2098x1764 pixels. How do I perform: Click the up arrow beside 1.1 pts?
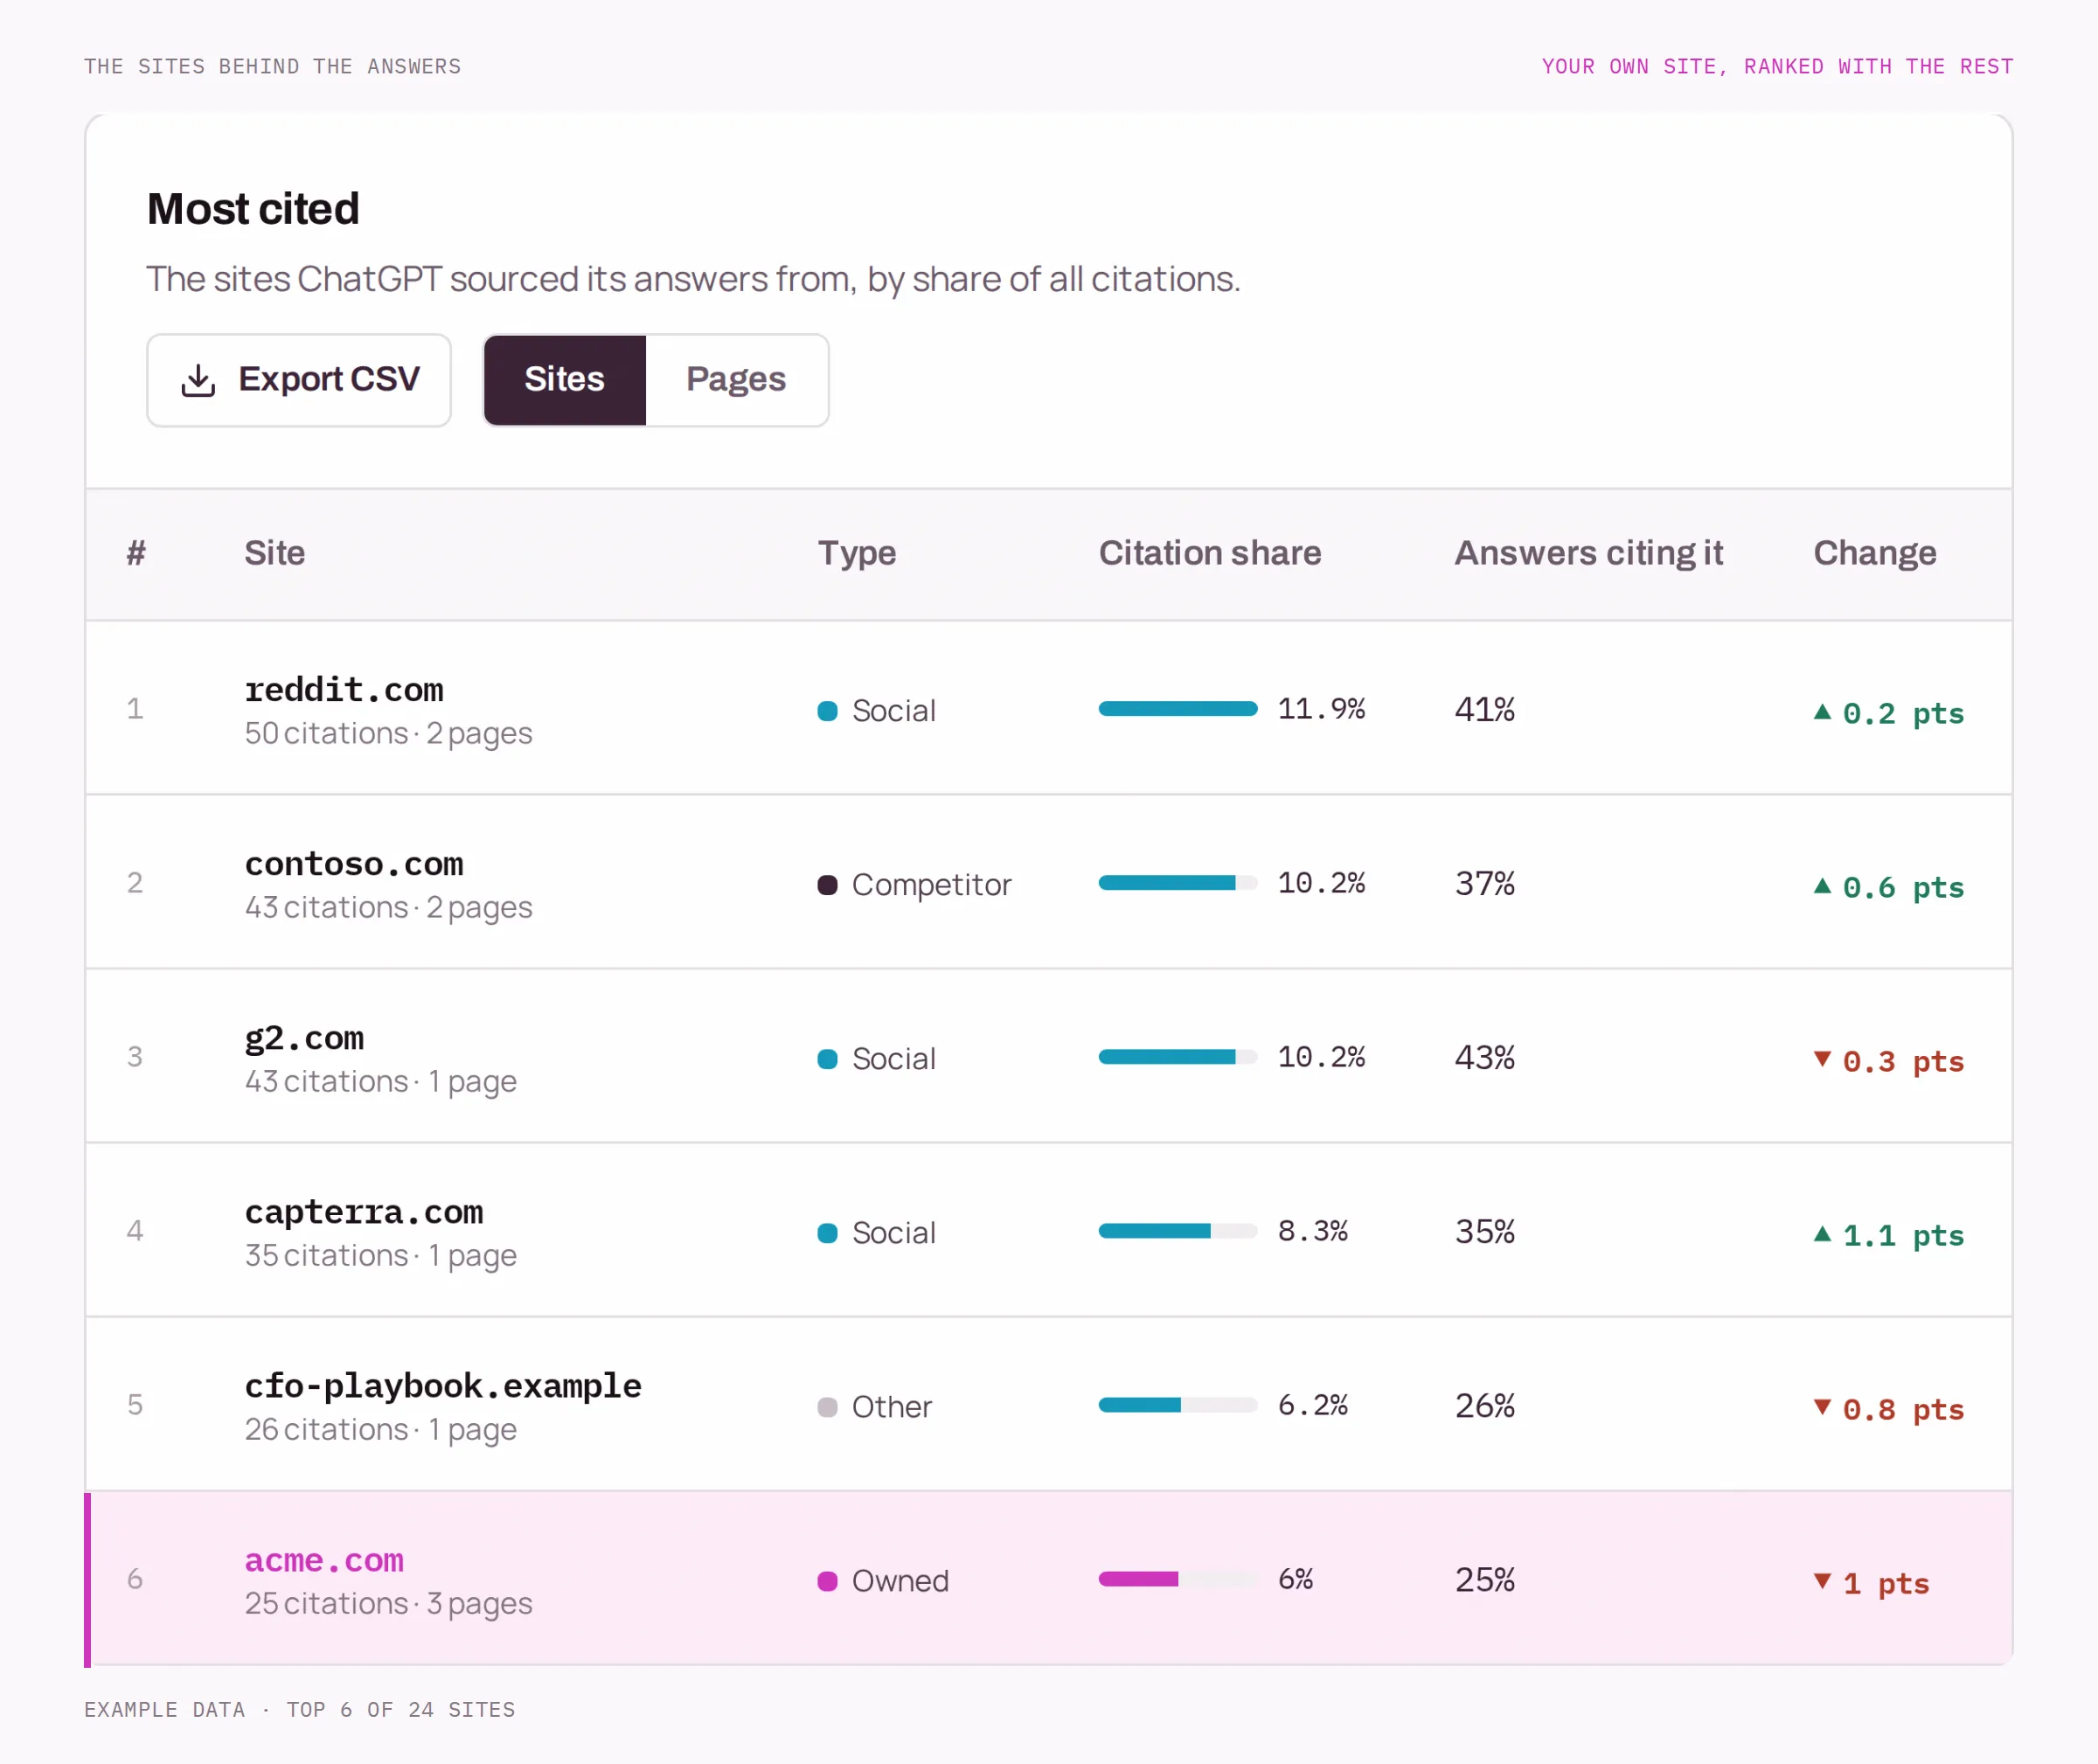coord(1822,1234)
